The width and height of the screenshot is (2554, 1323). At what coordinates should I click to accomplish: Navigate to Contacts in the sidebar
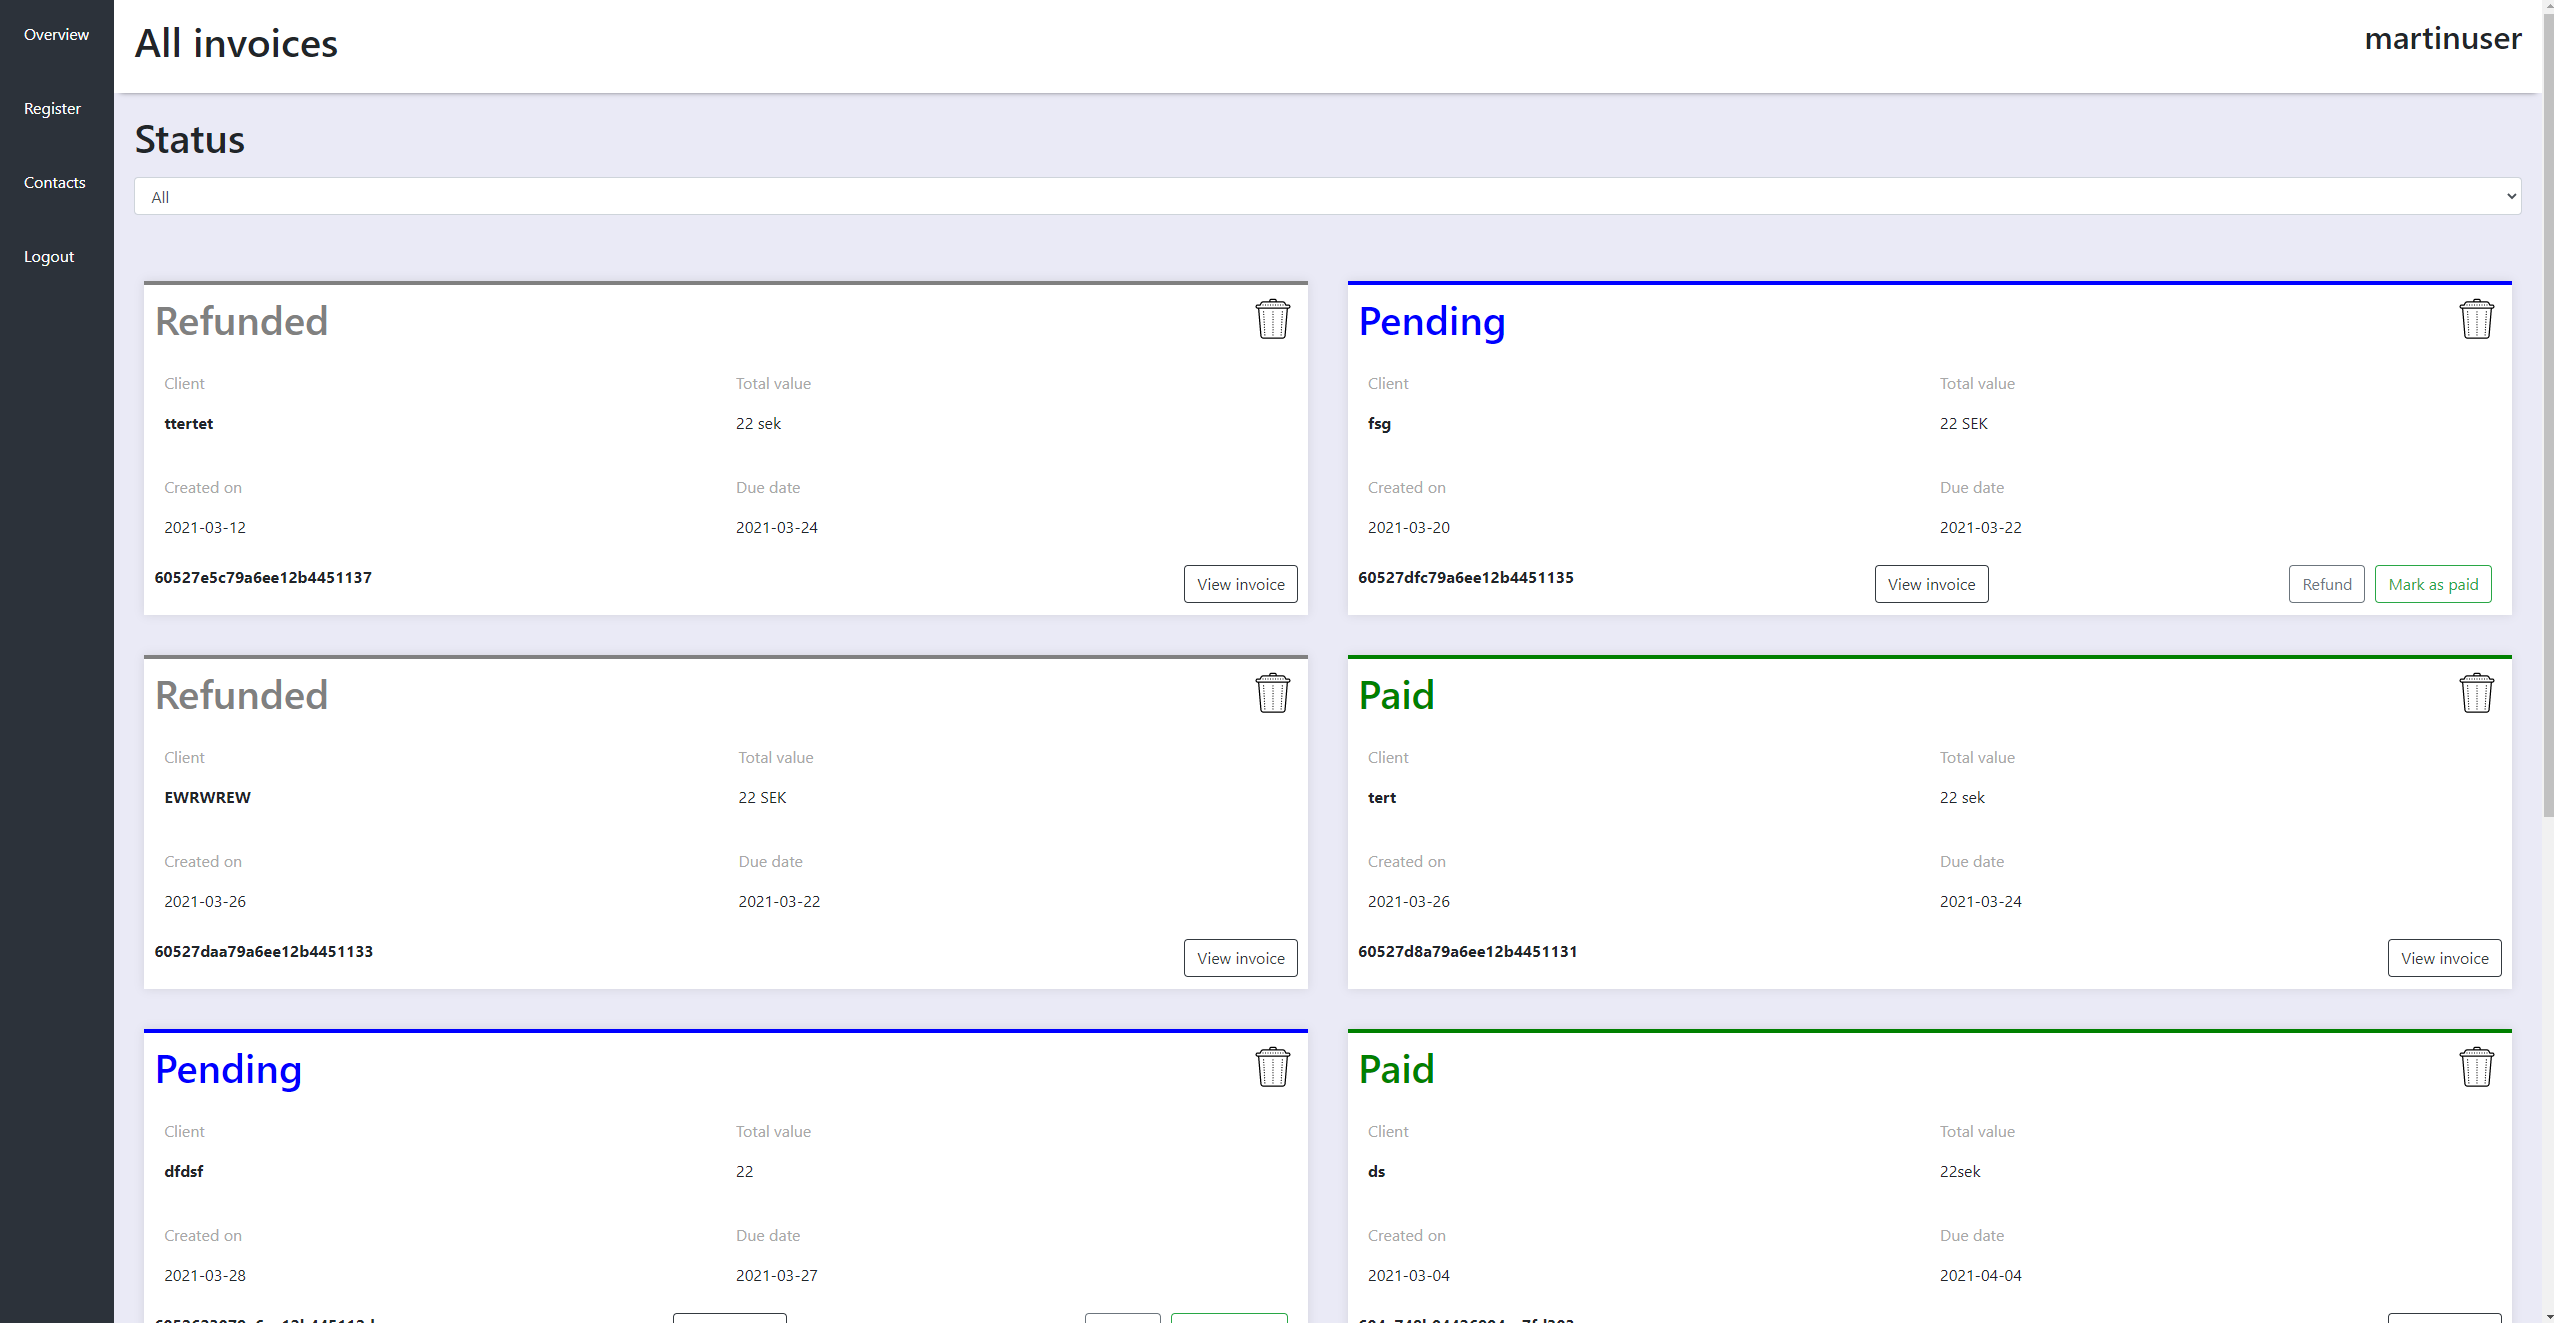(54, 183)
